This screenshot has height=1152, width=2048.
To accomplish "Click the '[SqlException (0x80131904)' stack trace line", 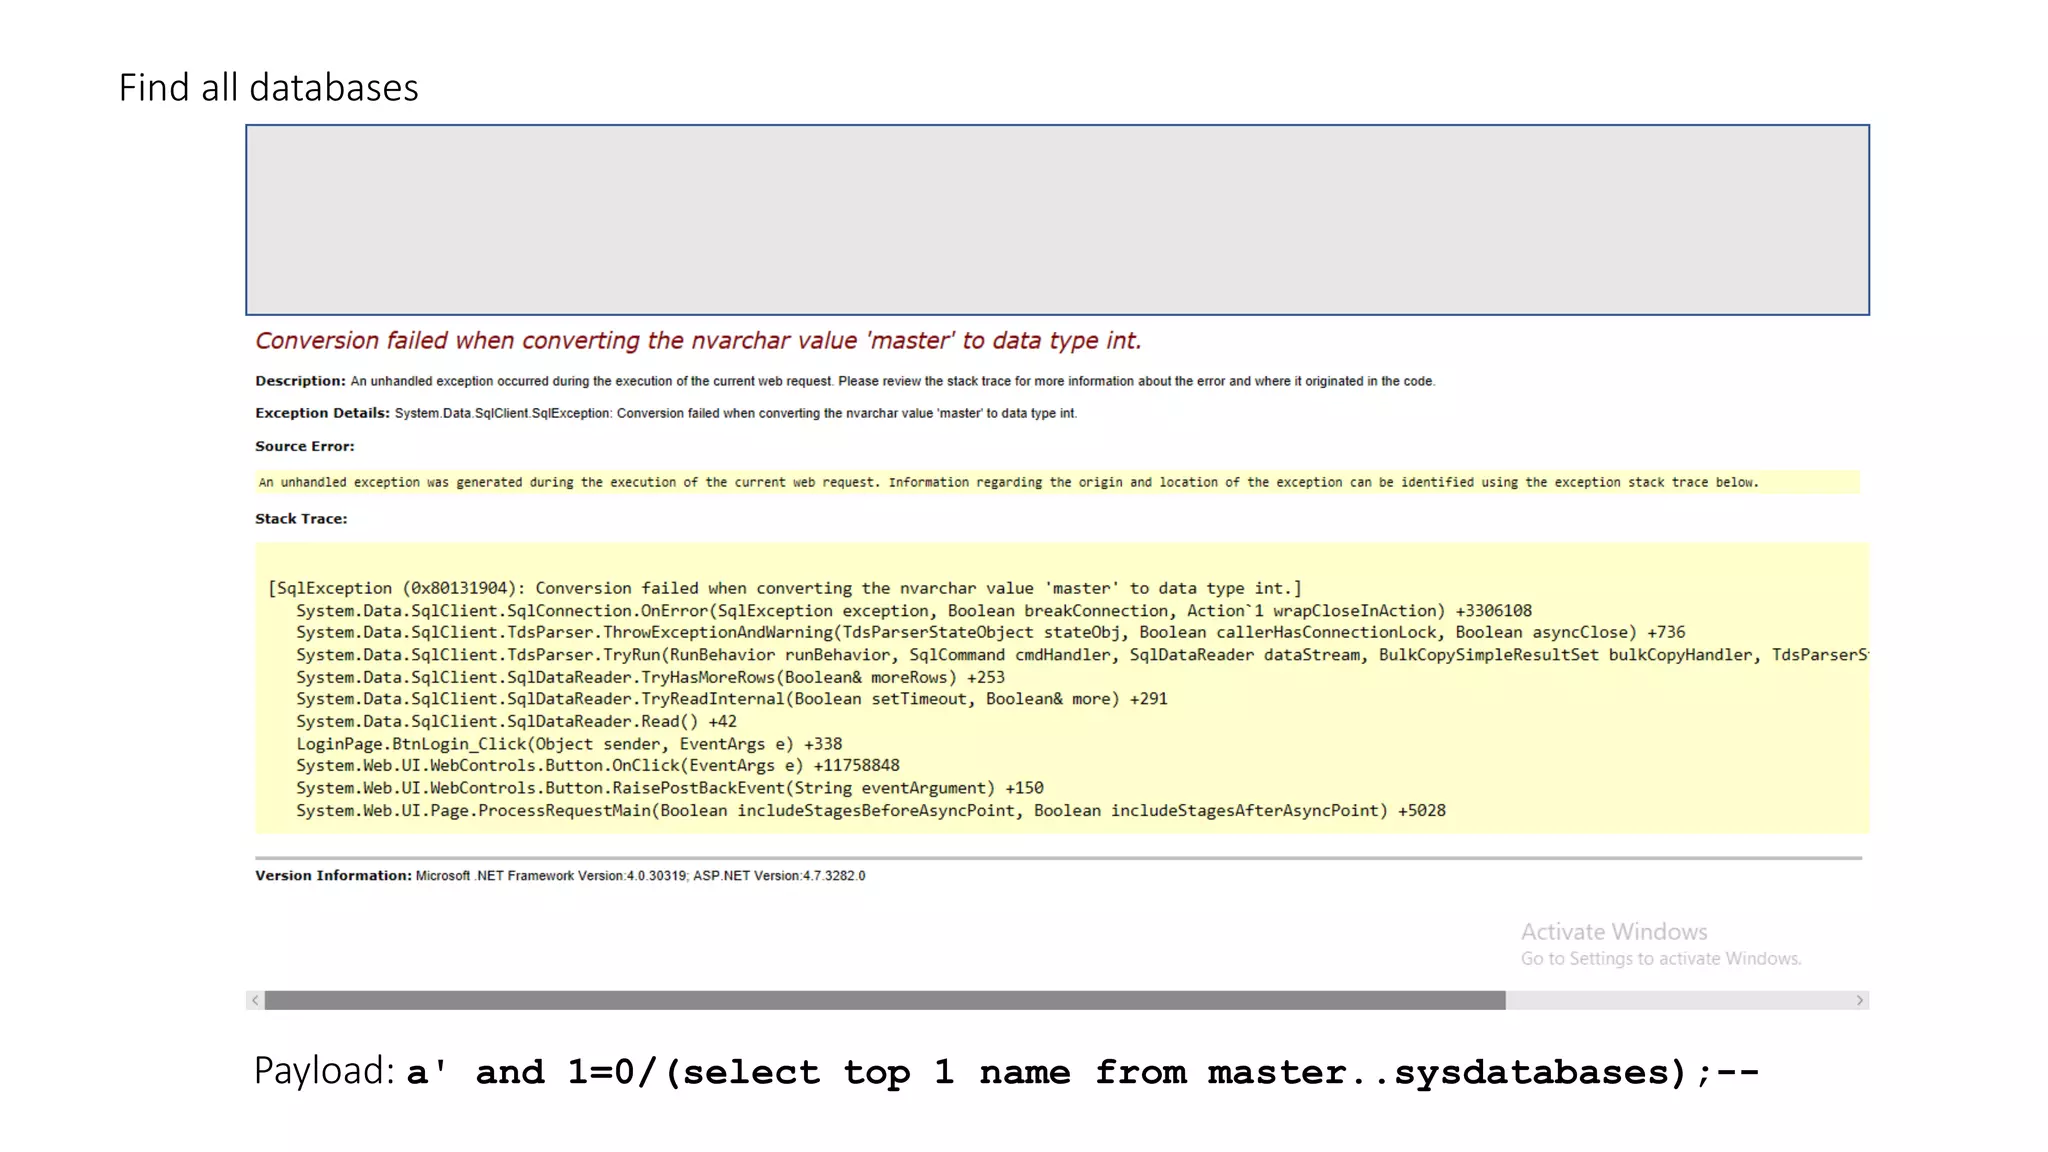I will pyautogui.click(x=785, y=588).
